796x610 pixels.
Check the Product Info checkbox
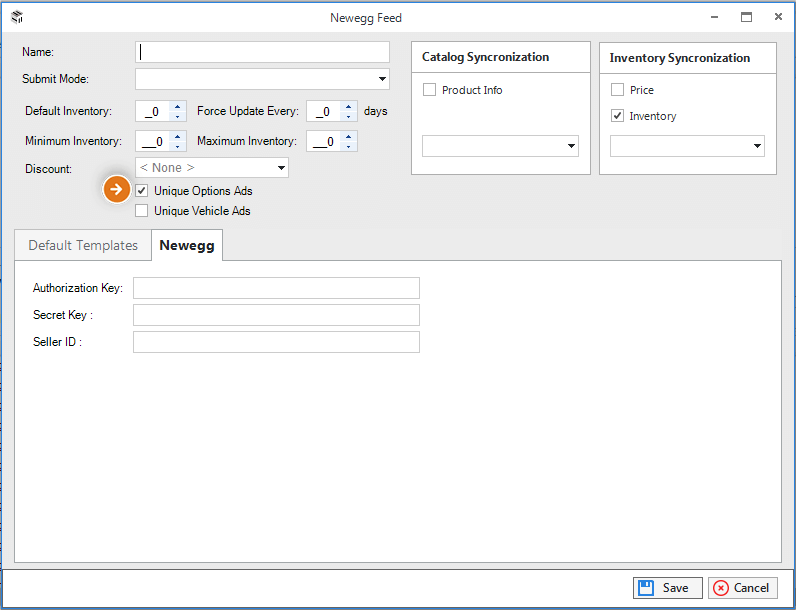coord(429,90)
